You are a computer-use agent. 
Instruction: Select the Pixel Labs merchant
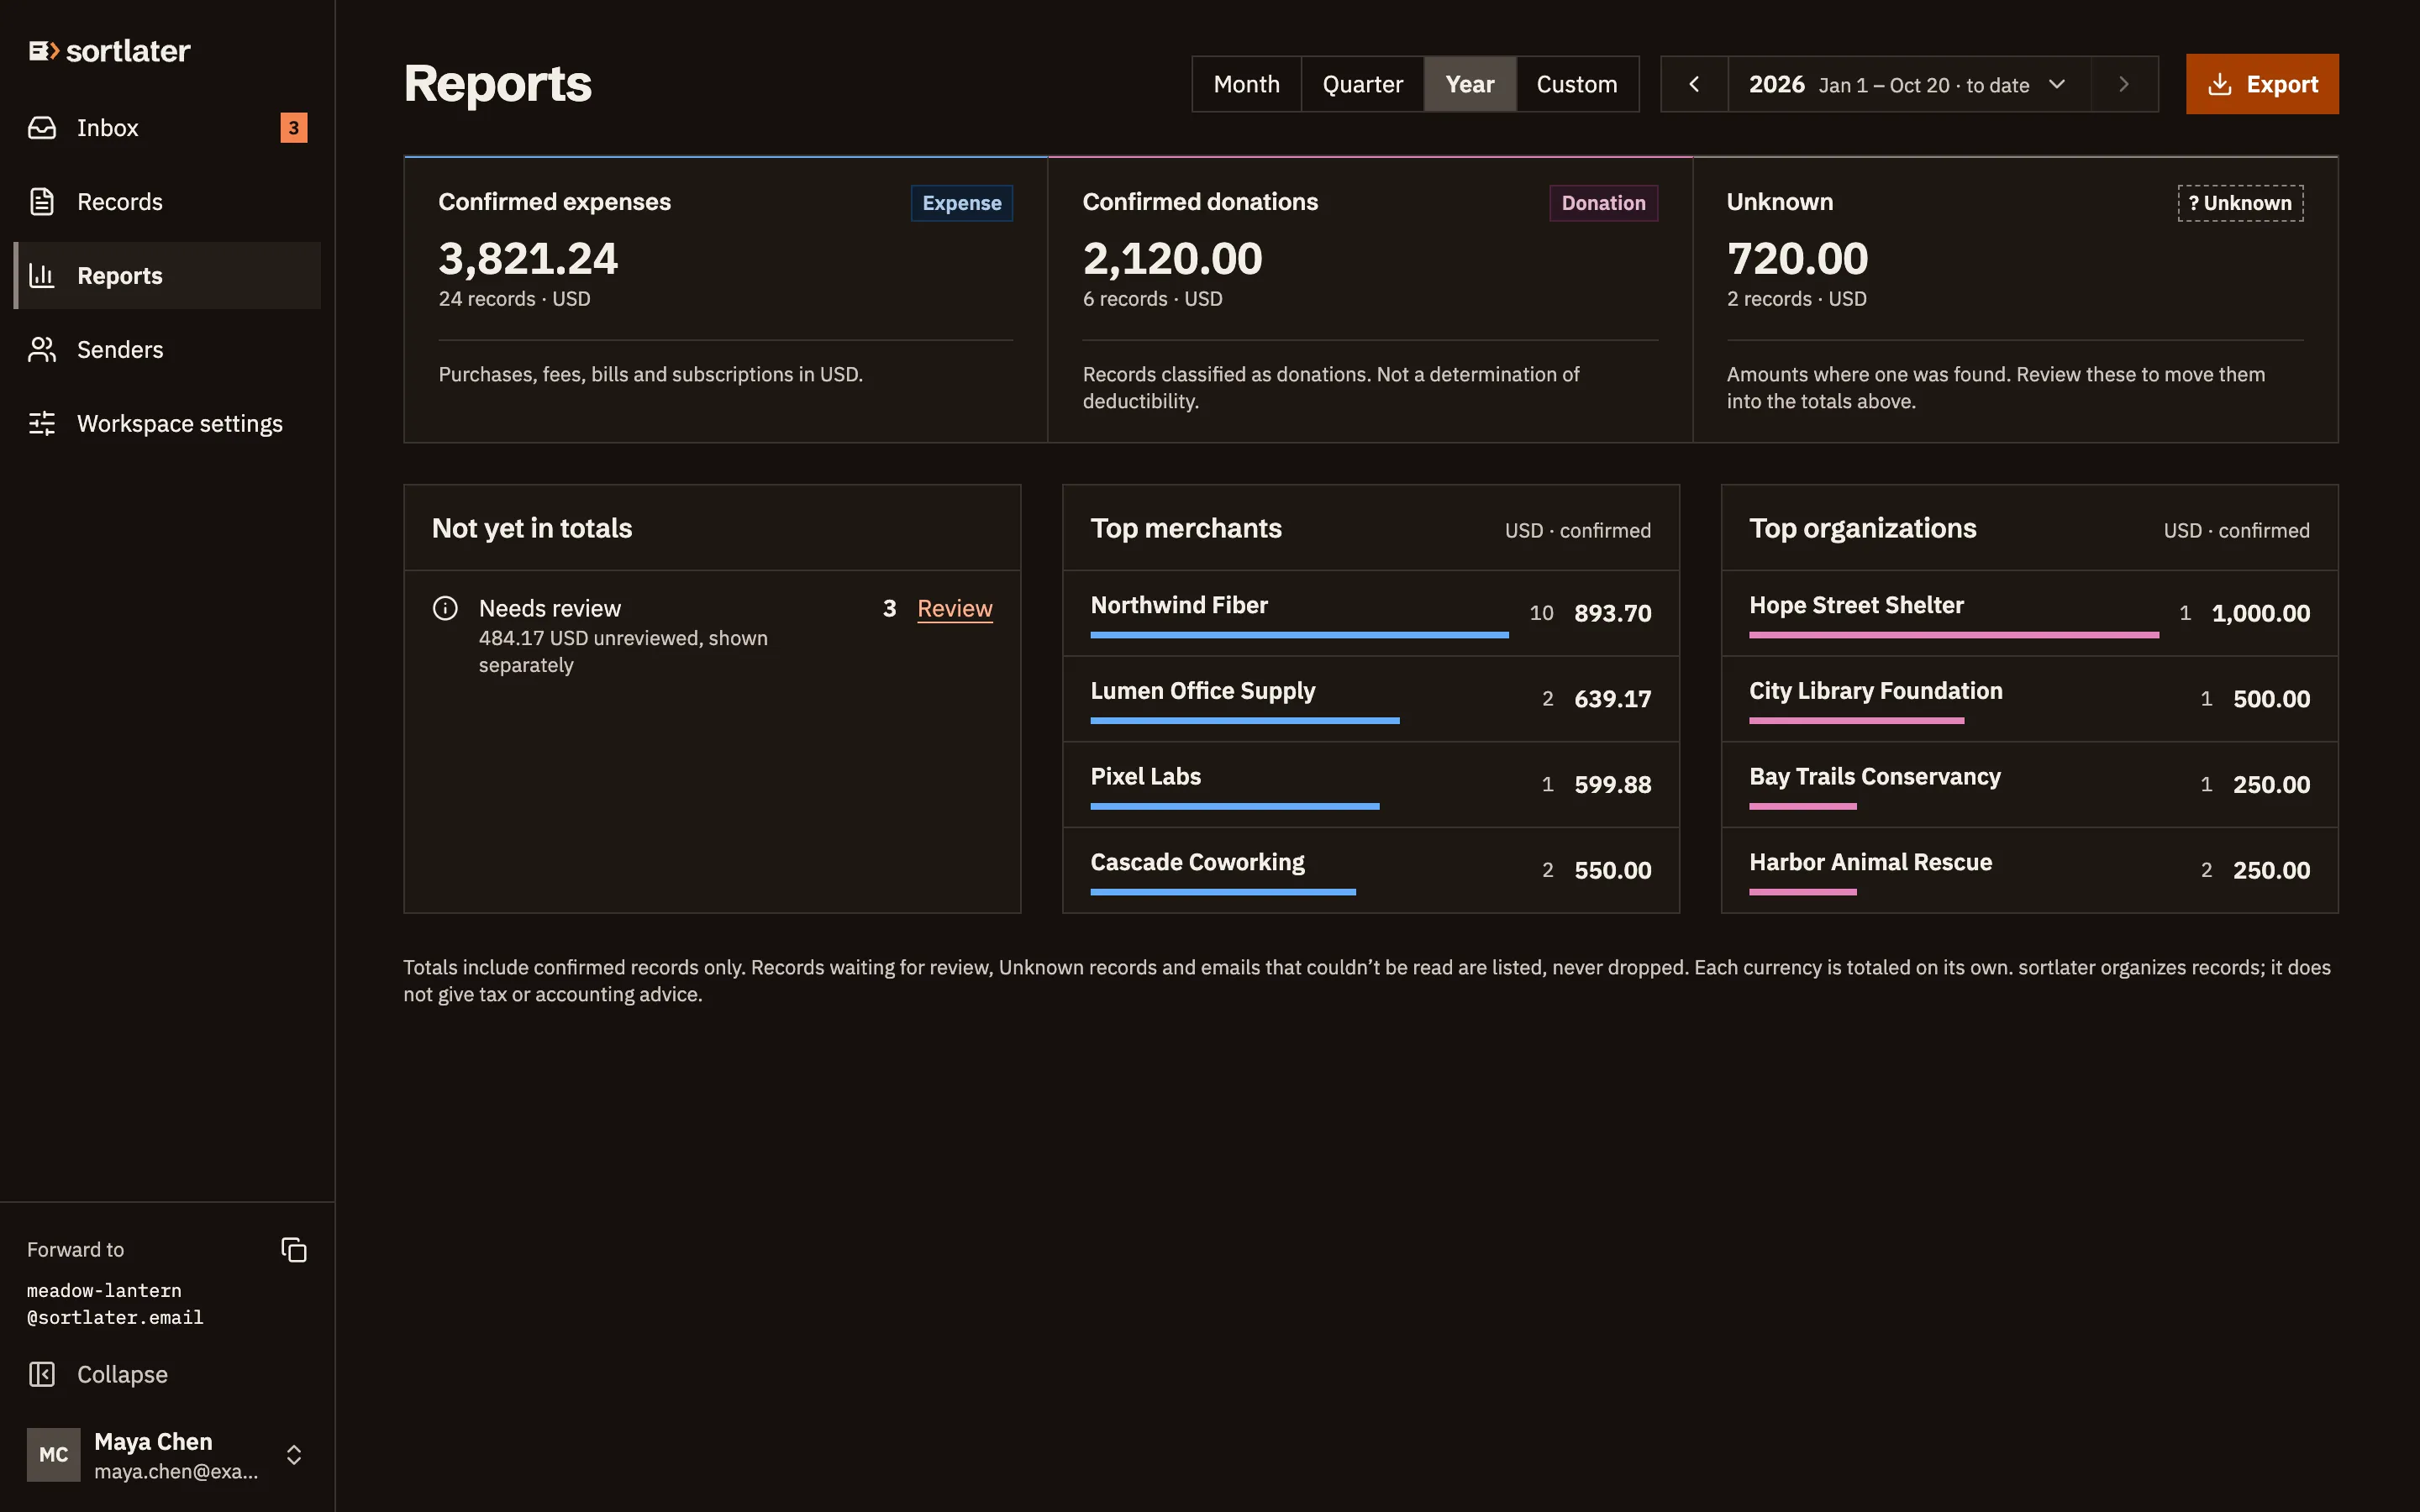point(1371,784)
